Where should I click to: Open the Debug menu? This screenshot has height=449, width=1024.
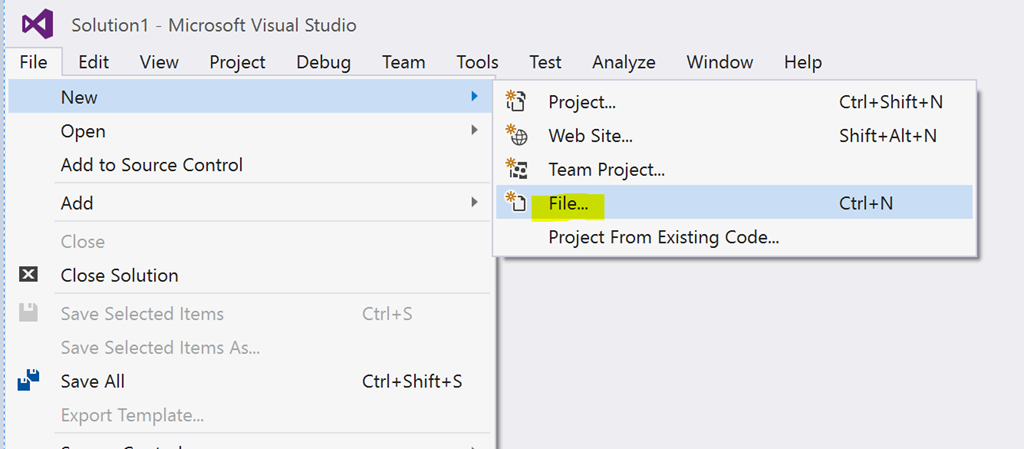pyautogui.click(x=323, y=62)
